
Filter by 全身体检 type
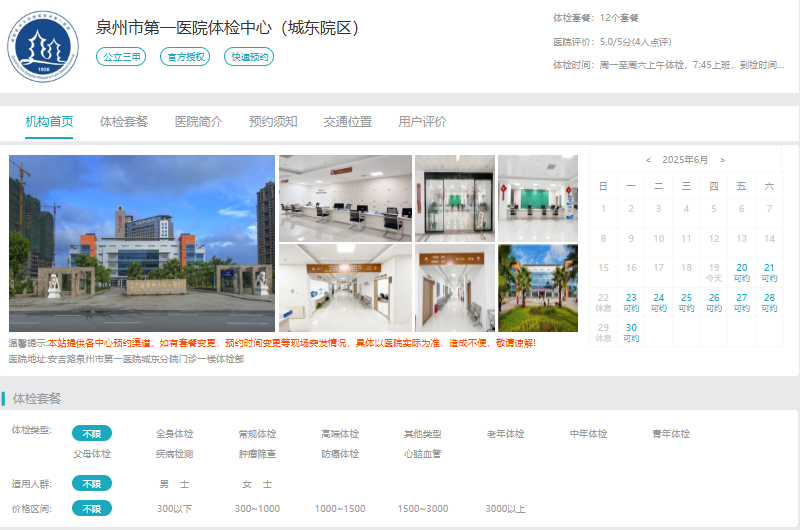[x=174, y=434]
